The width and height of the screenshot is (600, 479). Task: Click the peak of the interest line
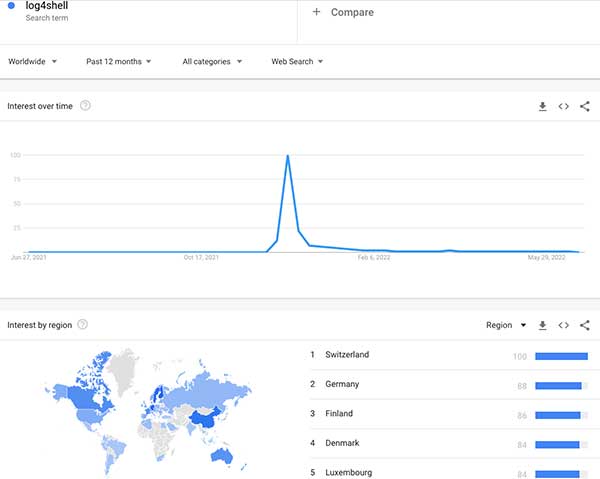[x=288, y=156]
